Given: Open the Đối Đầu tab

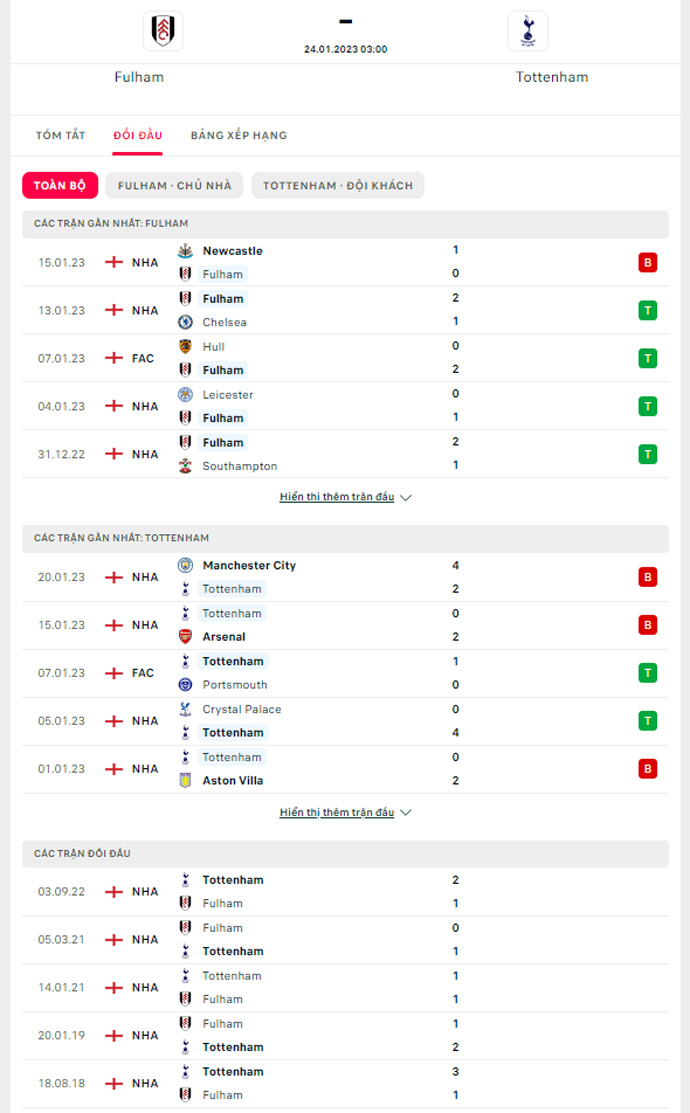Looking at the screenshot, I should click(x=138, y=135).
